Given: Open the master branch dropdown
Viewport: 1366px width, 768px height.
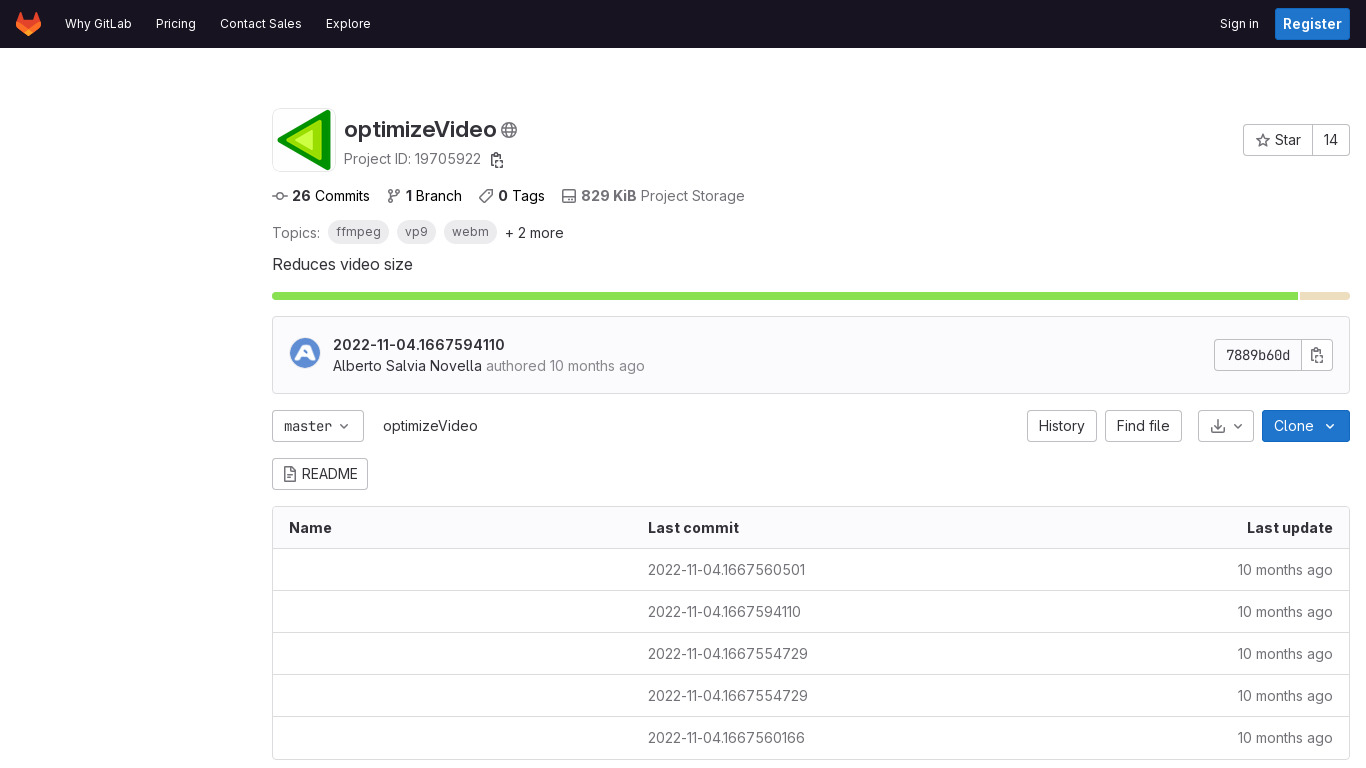Looking at the screenshot, I should click(x=318, y=426).
